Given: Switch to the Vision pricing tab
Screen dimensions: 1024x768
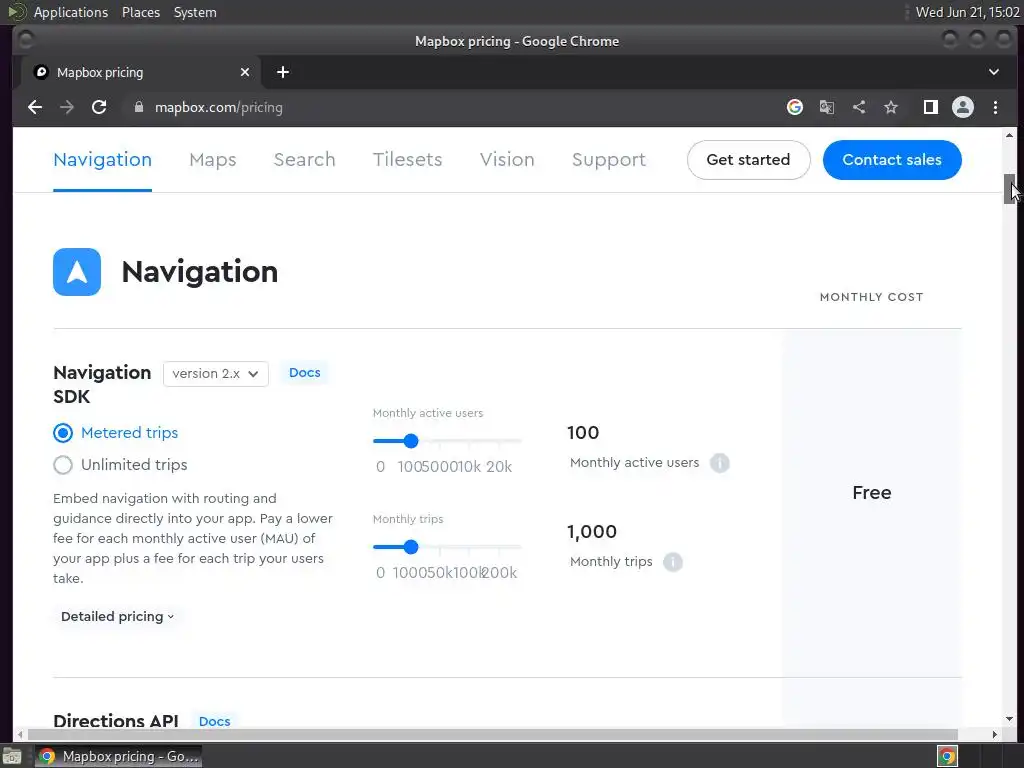Looking at the screenshot, I should pos(507,160).
